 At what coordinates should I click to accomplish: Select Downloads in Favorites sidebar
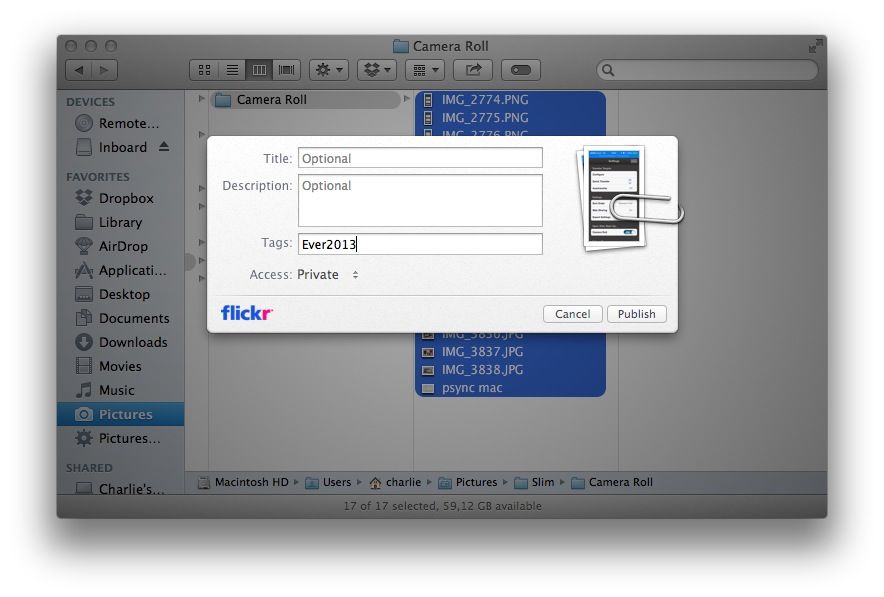pos(132,342)
